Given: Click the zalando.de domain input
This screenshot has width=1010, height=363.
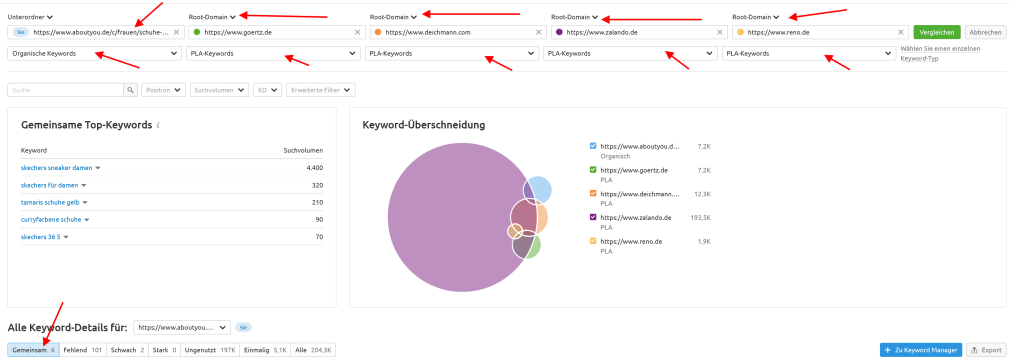Looking at the screenshot, I should 639,32.
